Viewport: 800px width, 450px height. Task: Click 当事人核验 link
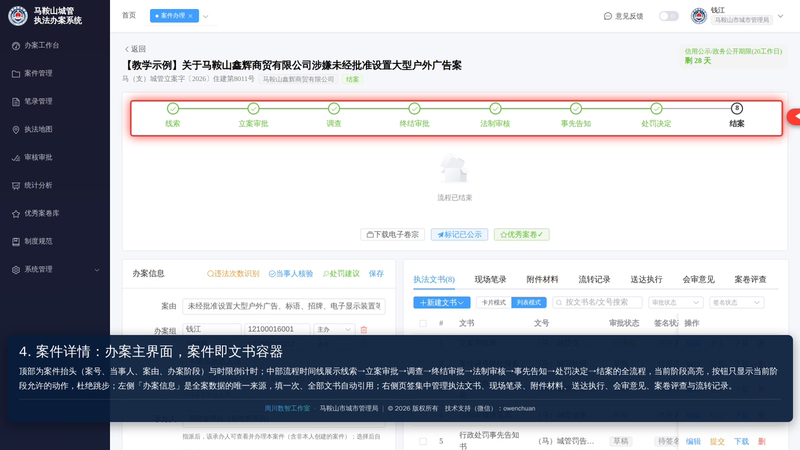point(290,274)
